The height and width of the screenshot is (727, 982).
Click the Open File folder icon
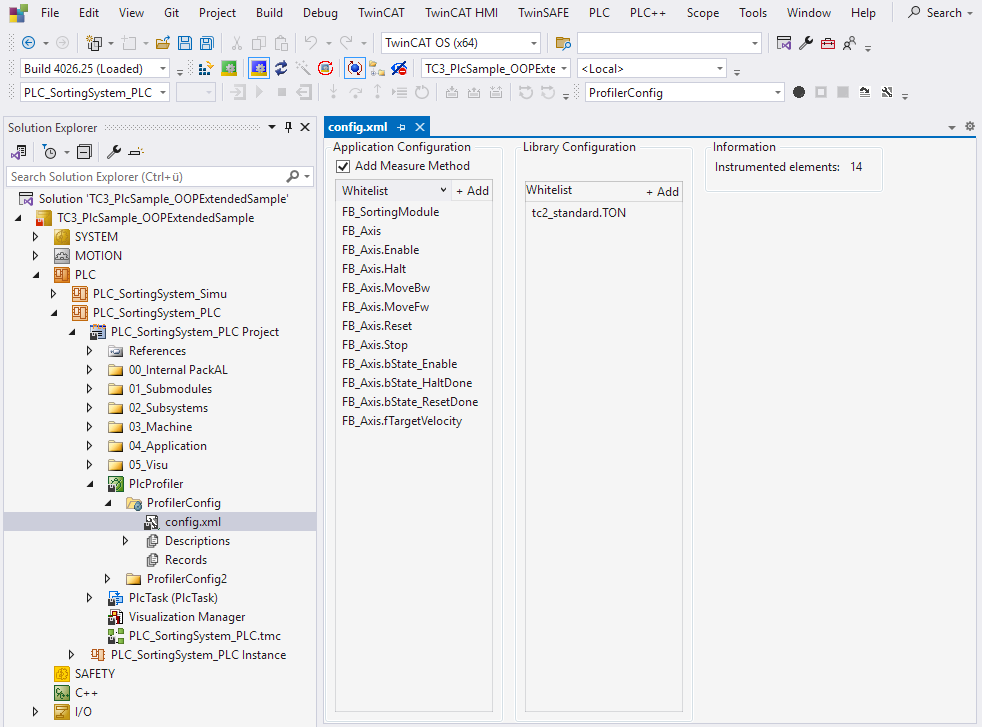pyautogui.click(x=163, y=43)
